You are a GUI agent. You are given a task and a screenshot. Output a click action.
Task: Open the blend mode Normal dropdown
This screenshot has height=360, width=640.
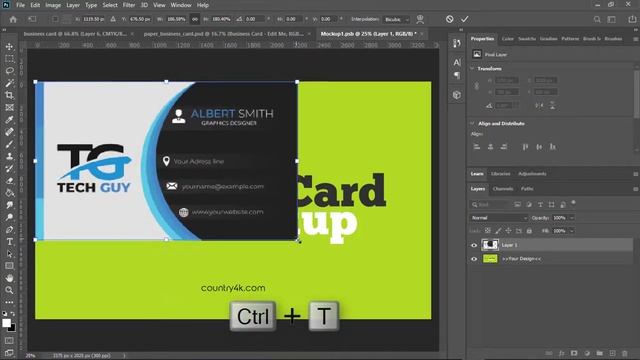click(499, 218)
